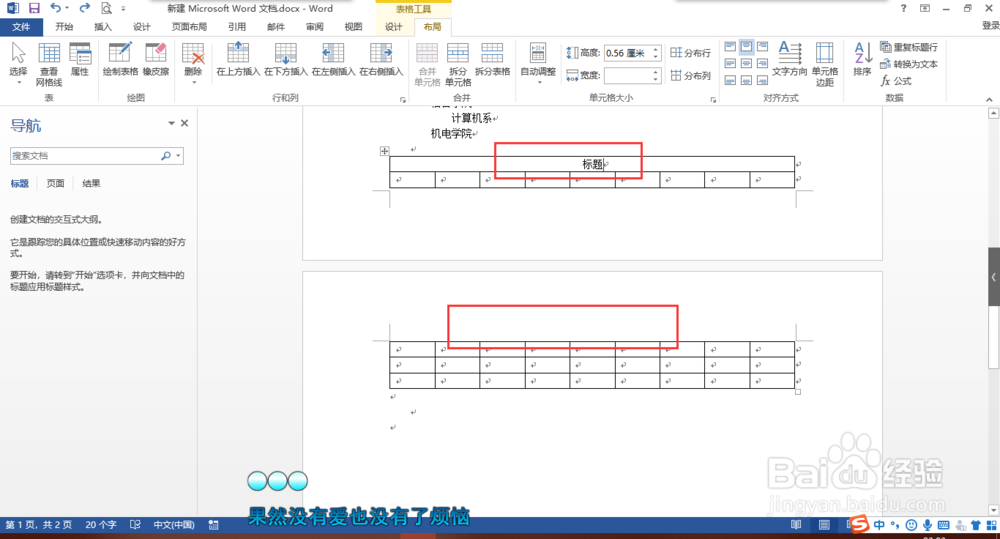Open table Properties (属性)
Viewport: 1000px width, 539px height.
(80, 59)
